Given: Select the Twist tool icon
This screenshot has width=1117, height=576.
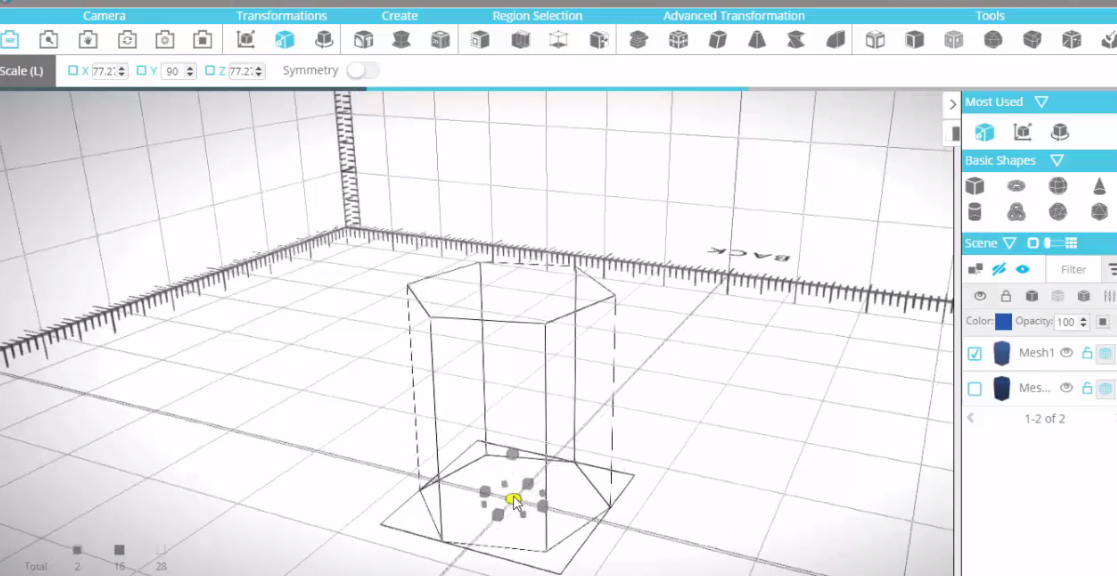Looking at the screenshot, I should [796, 40].
